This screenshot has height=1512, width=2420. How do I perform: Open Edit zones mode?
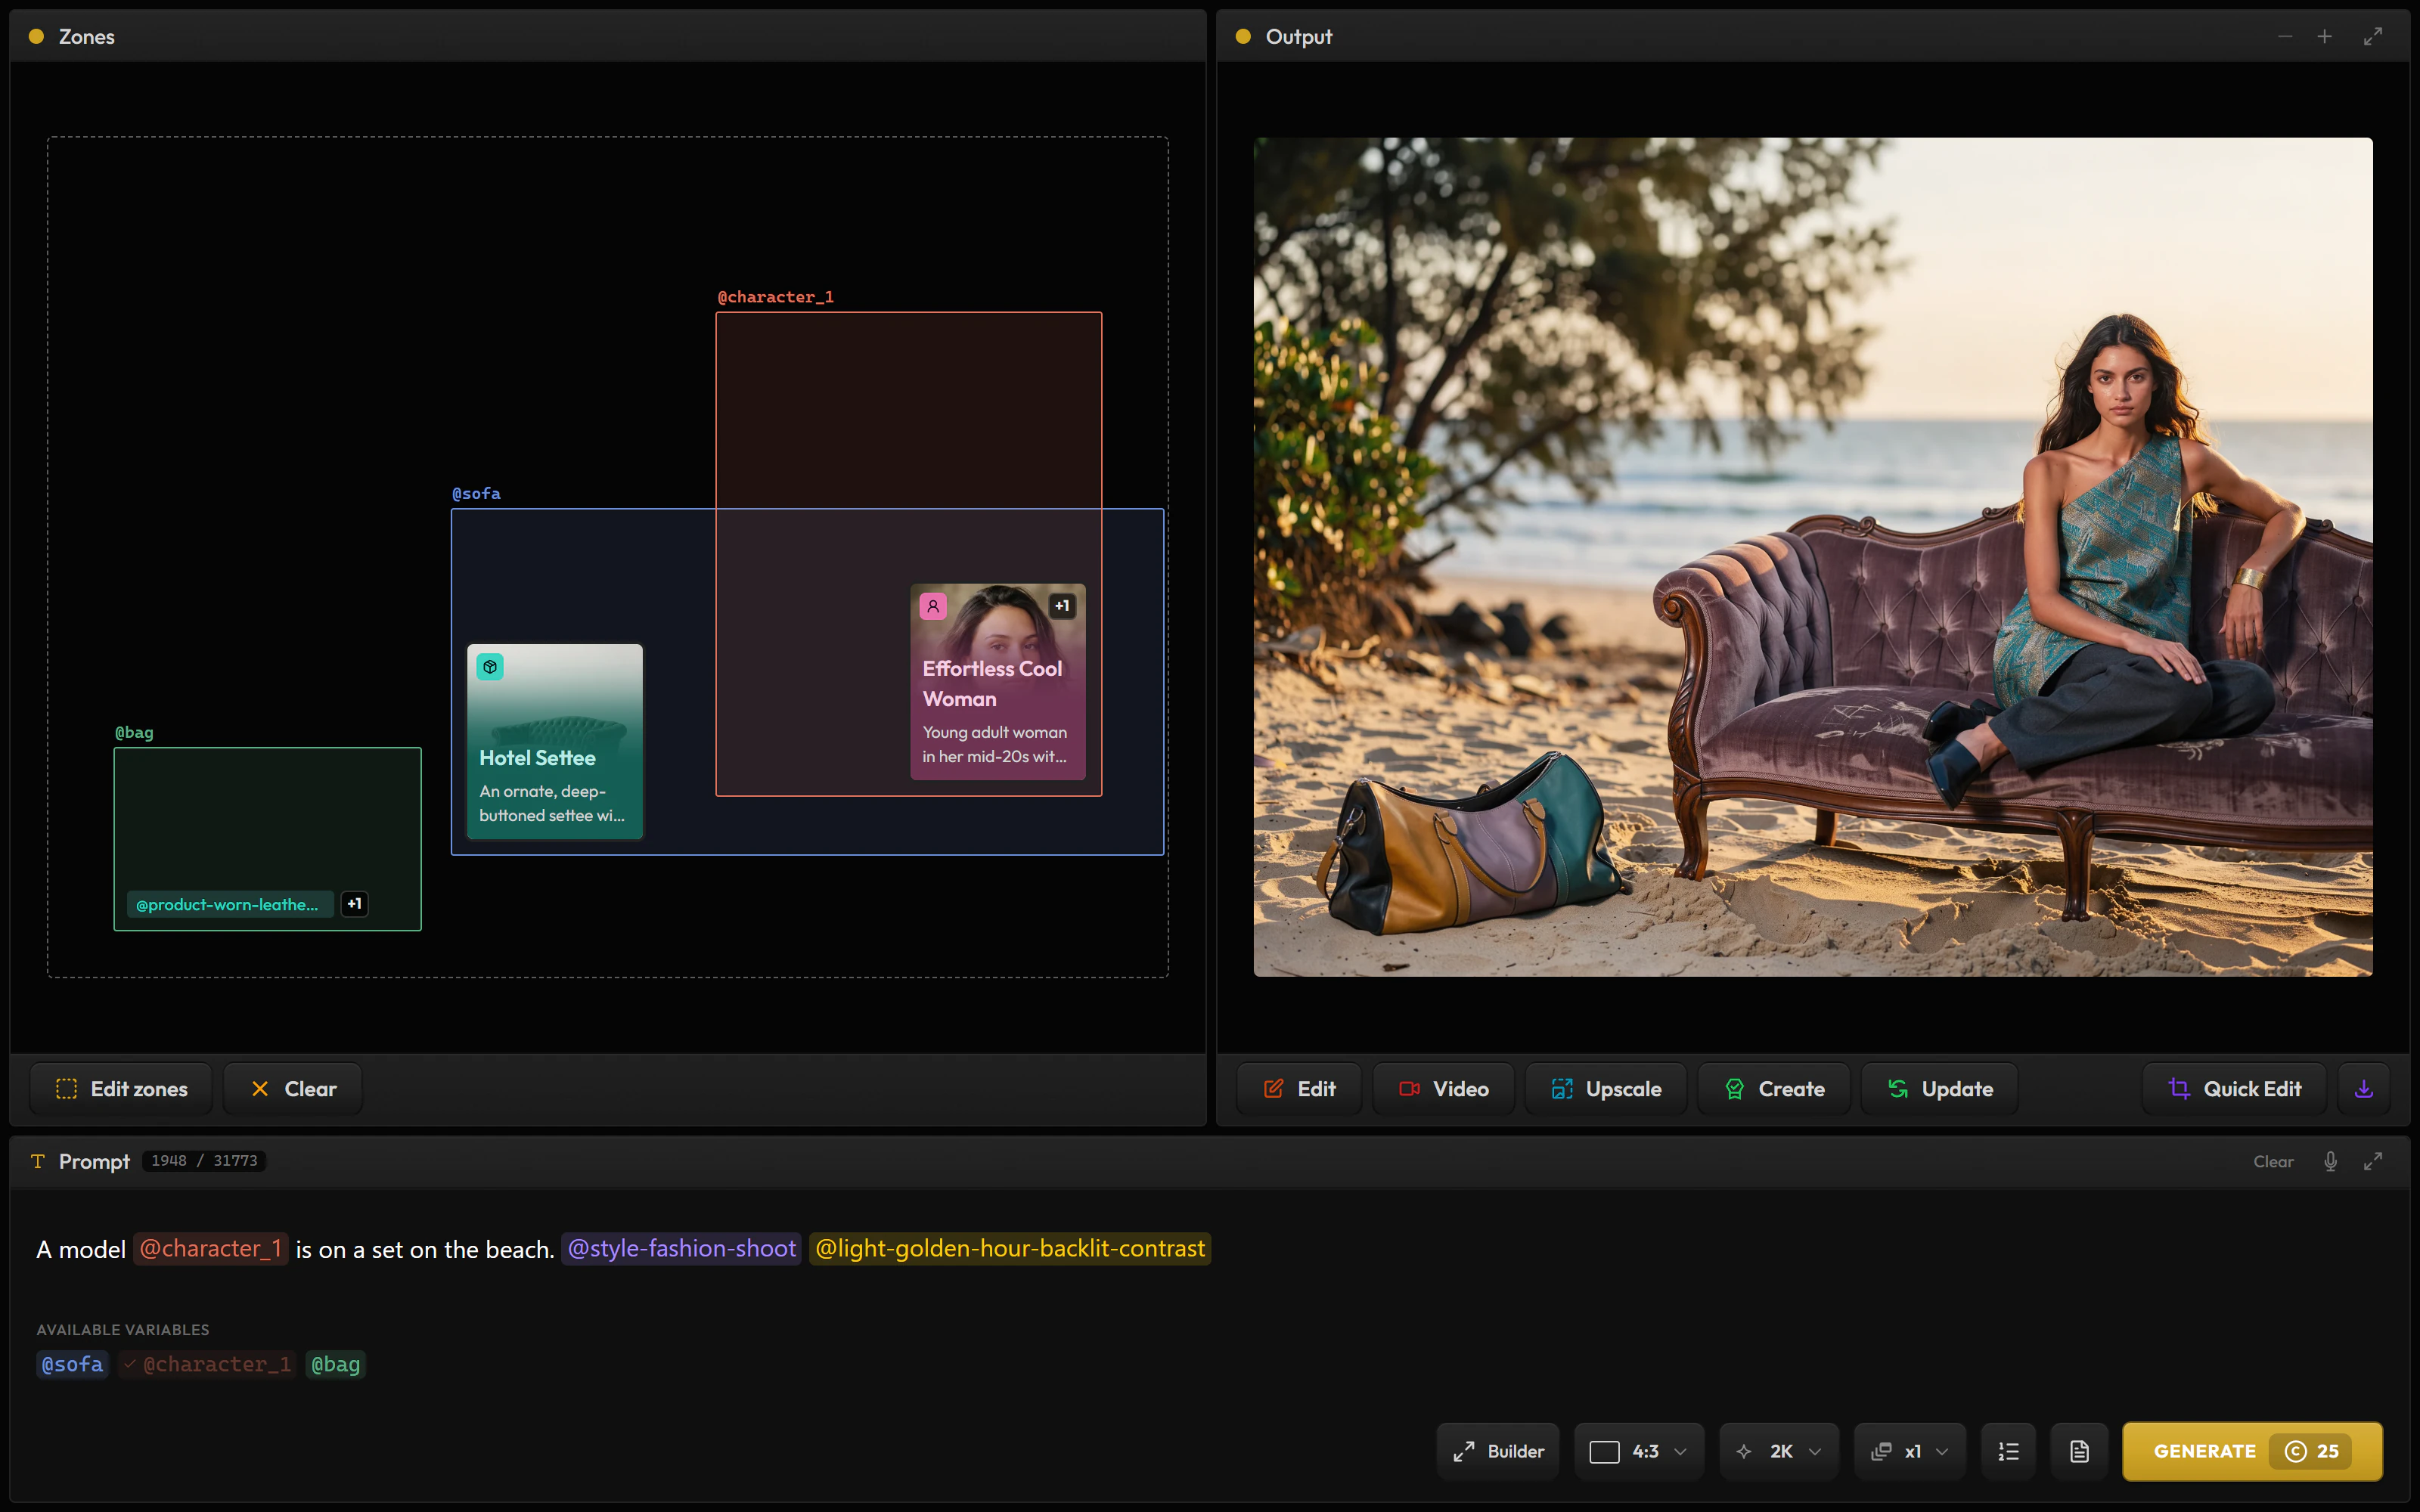(x=121, y=1089)
